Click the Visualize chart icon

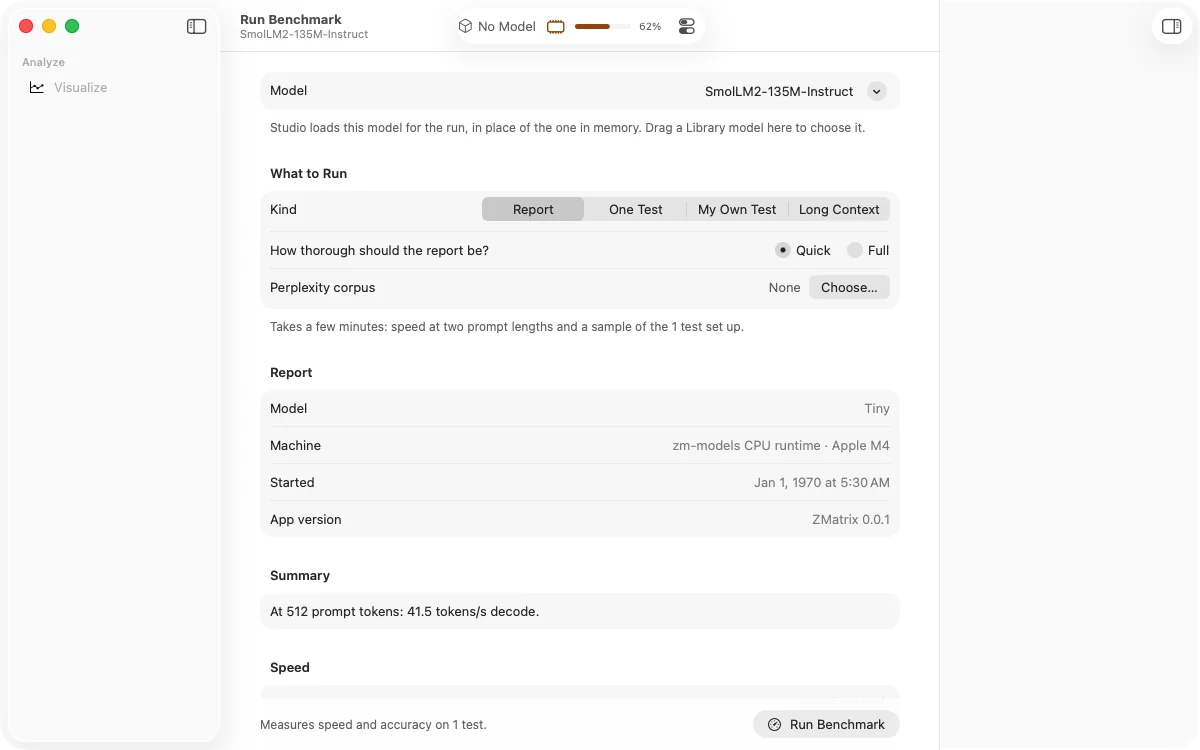coord(37,87)
